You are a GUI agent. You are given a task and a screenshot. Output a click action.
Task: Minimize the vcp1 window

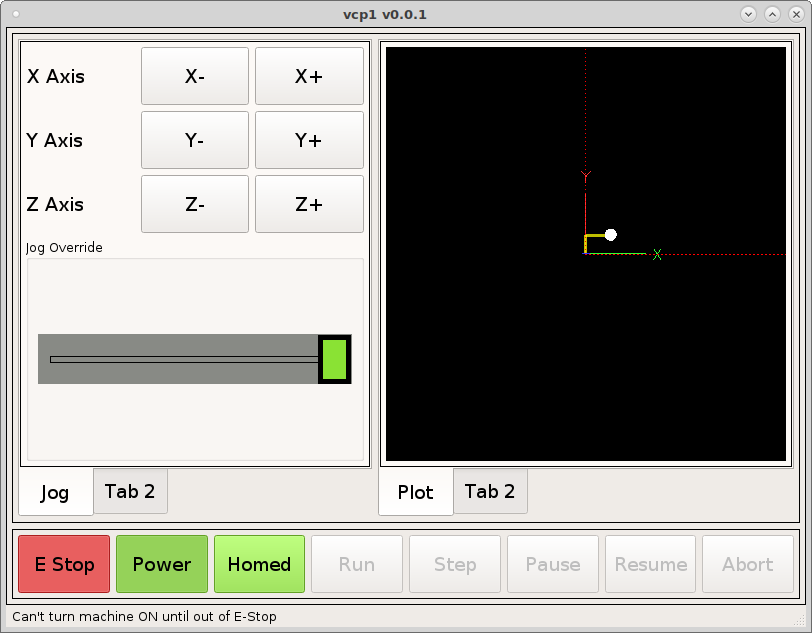(x=748, y=14)
